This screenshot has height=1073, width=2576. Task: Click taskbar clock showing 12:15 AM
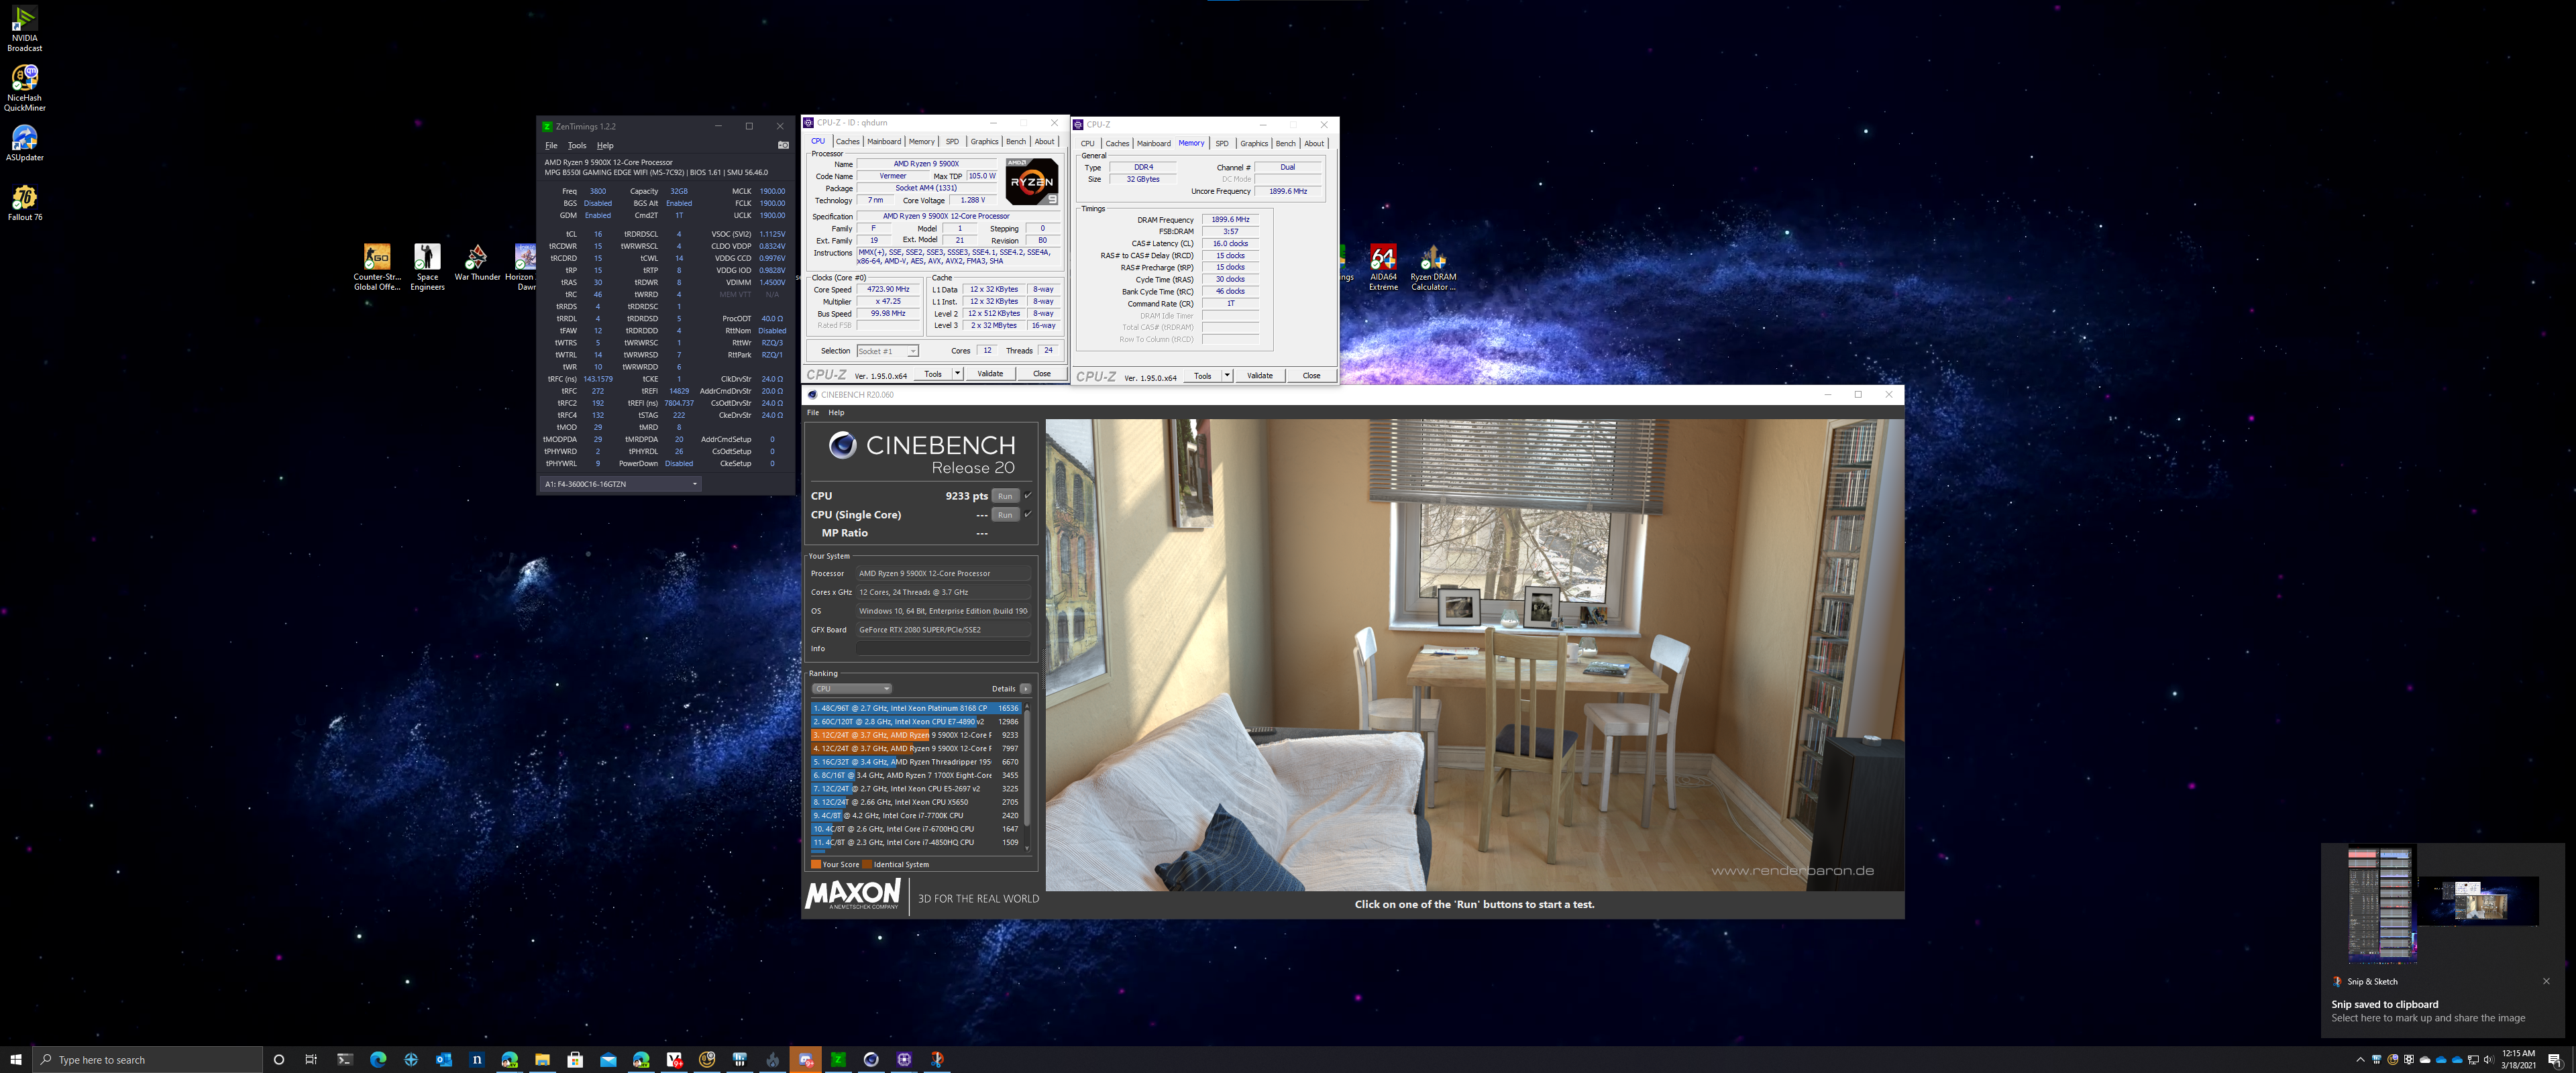tap(2518, 1059)
